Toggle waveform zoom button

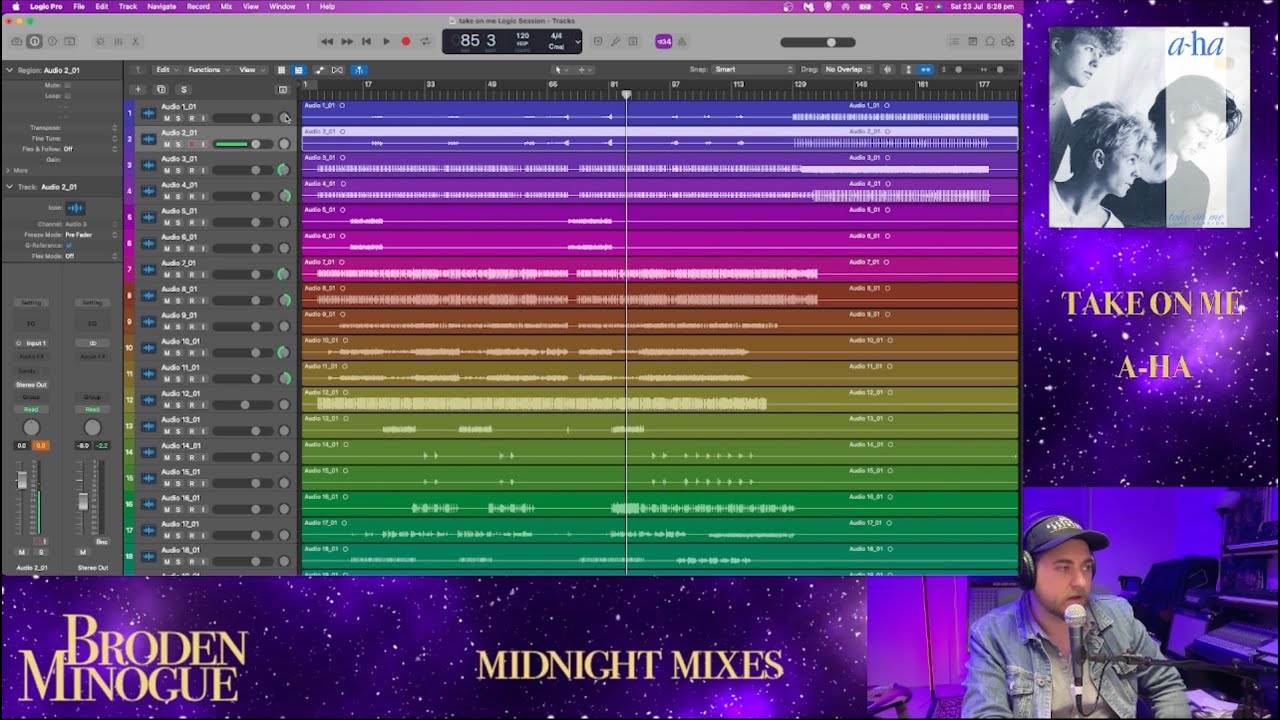[x=887, y=70]
